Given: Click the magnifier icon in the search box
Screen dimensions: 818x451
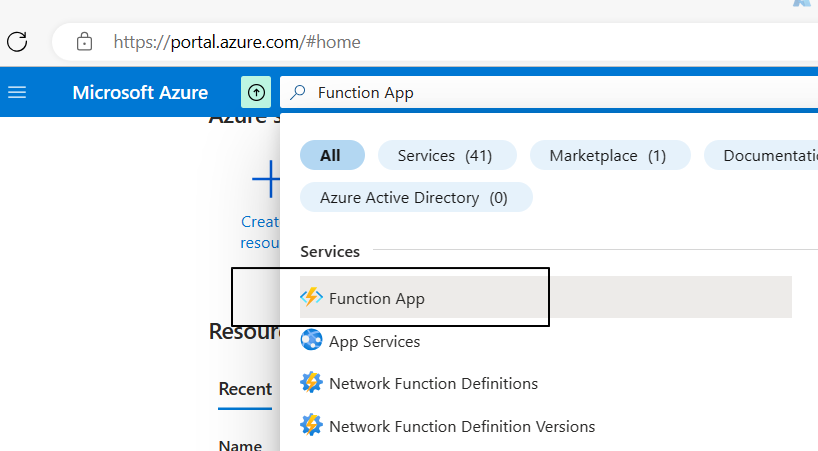Looking at the screenshot, I should (x=297, y=93).
